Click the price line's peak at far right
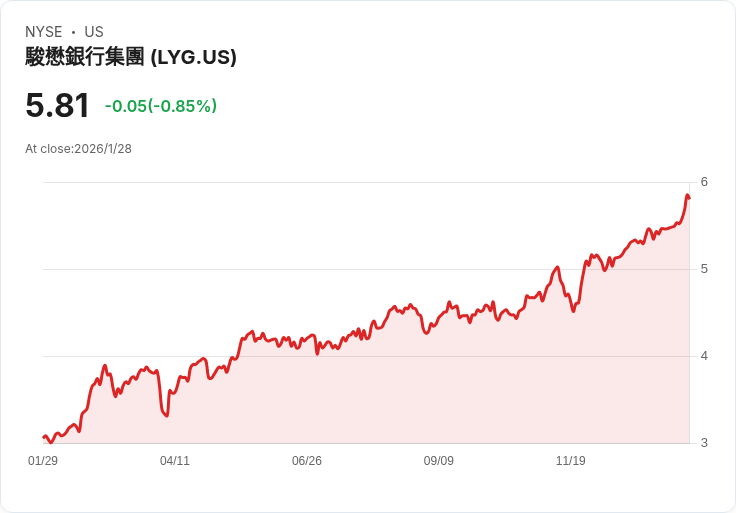The image size is (736, 513). (x=687, y=195)
